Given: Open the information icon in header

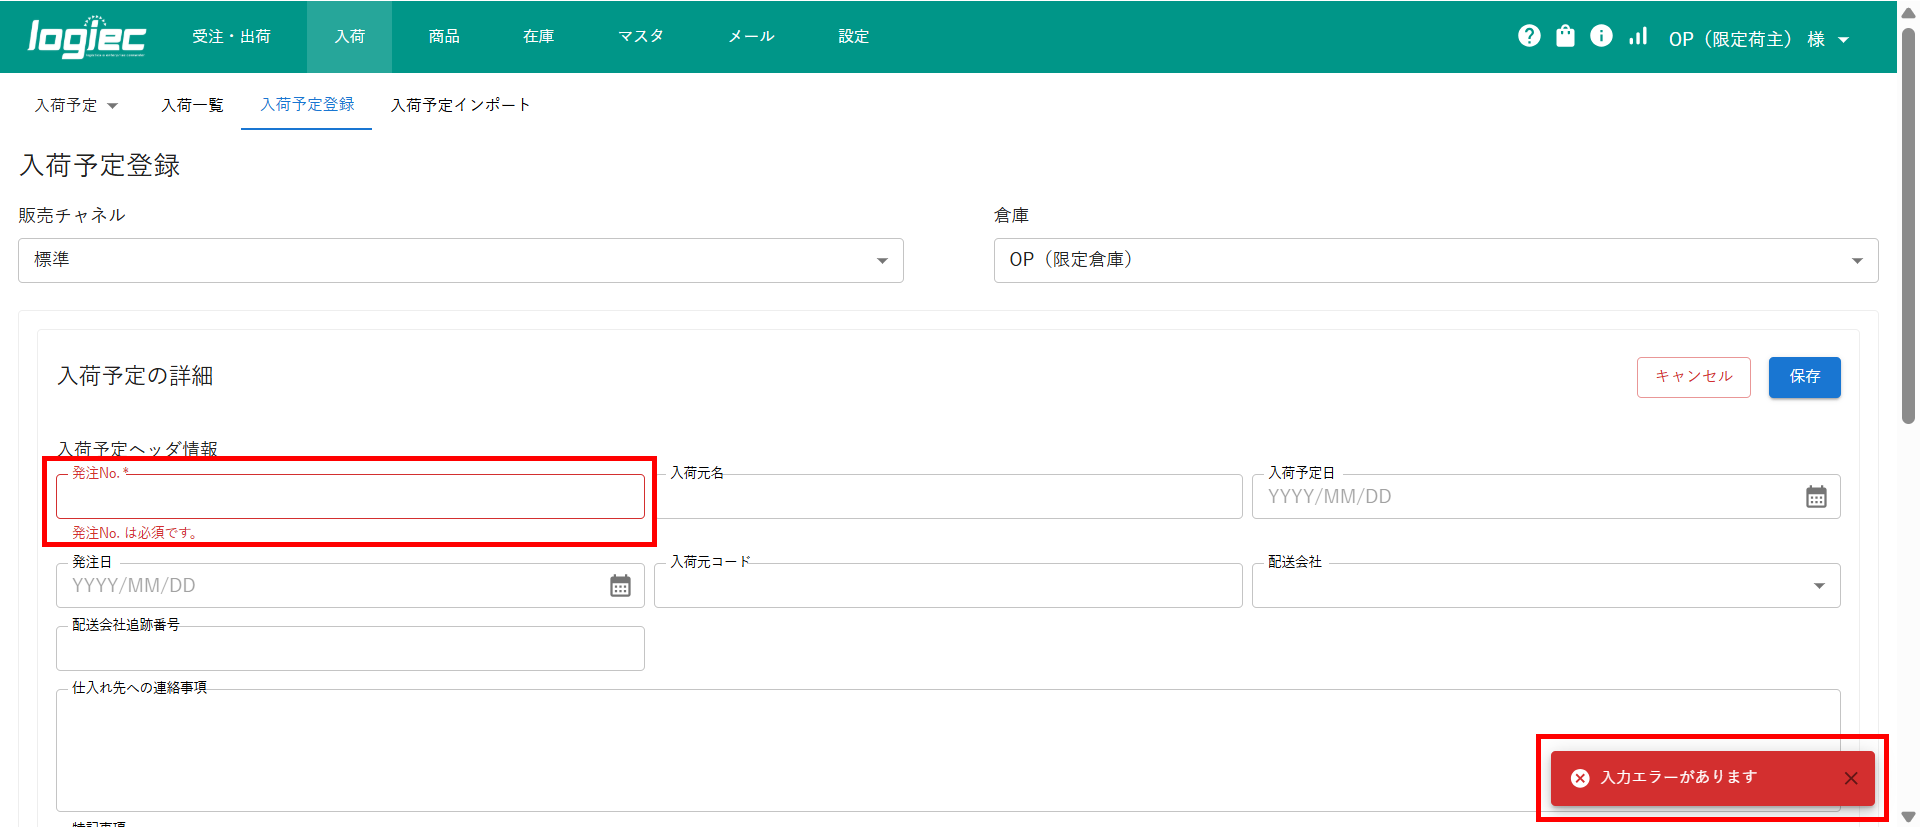Looking at the screenshot, I should click(1601, 36).
